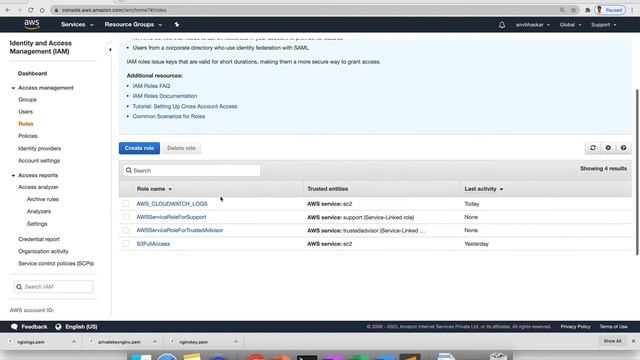This screenshot has height=360, width=640.
Task: Close the downloads bar
Action: (x=633, y=341)
